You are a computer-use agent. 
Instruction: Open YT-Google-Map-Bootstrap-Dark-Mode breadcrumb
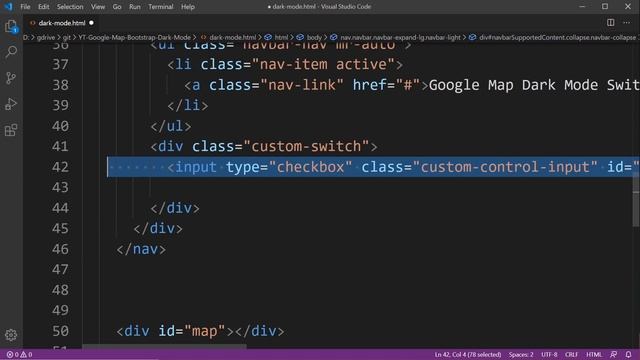[x=134, y=37]
